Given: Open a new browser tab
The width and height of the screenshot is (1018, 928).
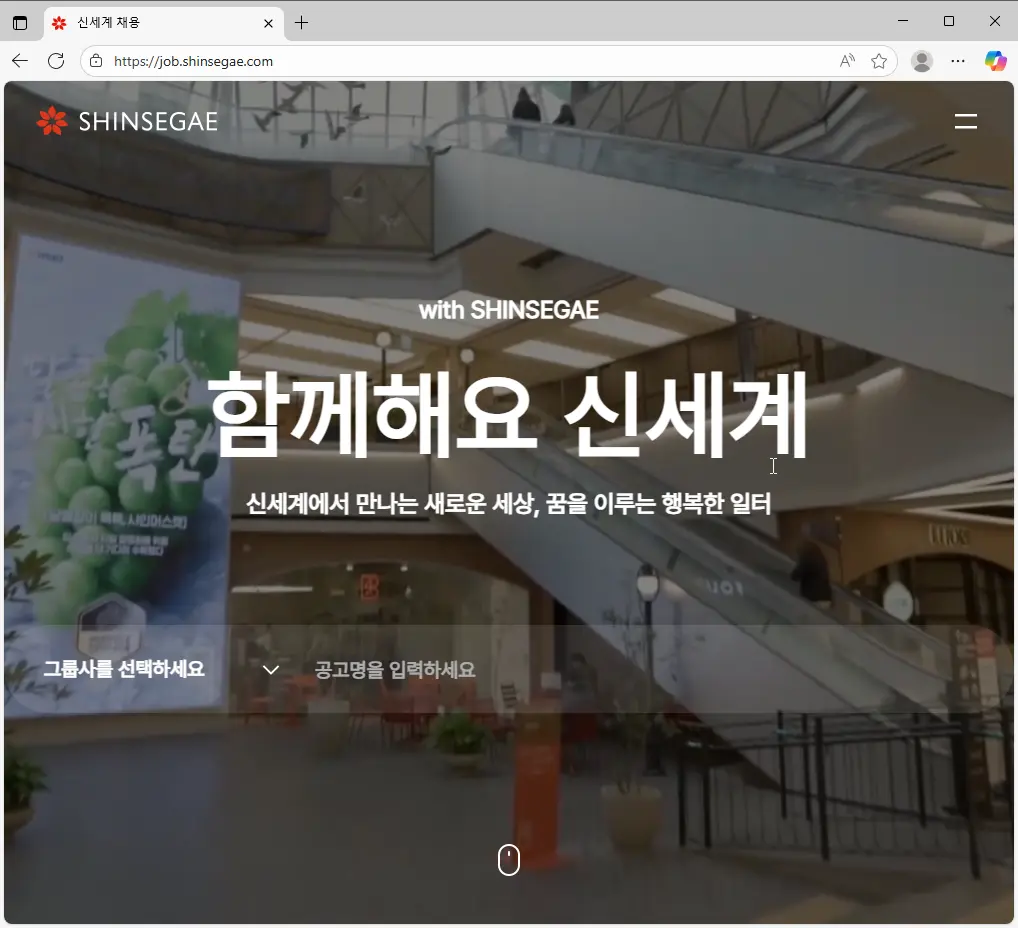Looking at the screenshot, I should pos(301,22).
